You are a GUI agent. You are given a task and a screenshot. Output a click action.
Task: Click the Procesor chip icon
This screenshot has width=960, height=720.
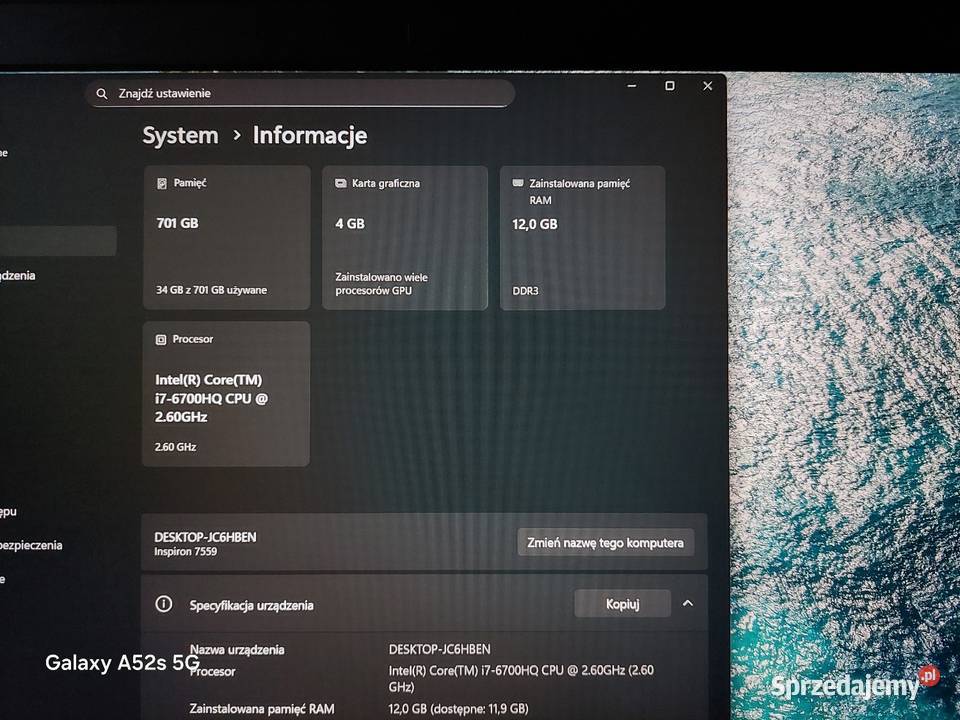[161, 339]
